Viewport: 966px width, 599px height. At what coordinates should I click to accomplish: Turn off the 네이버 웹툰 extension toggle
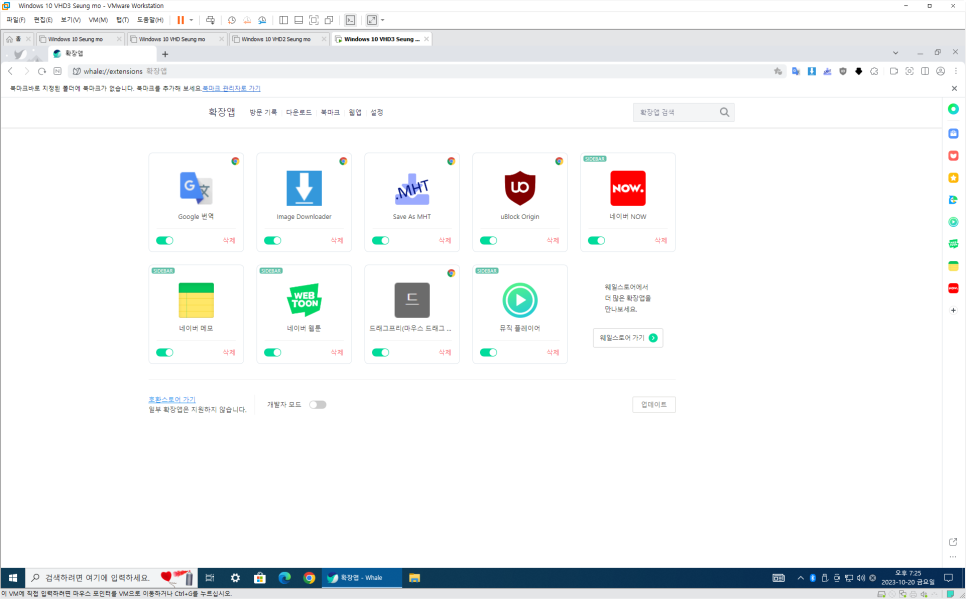point(272,352)
